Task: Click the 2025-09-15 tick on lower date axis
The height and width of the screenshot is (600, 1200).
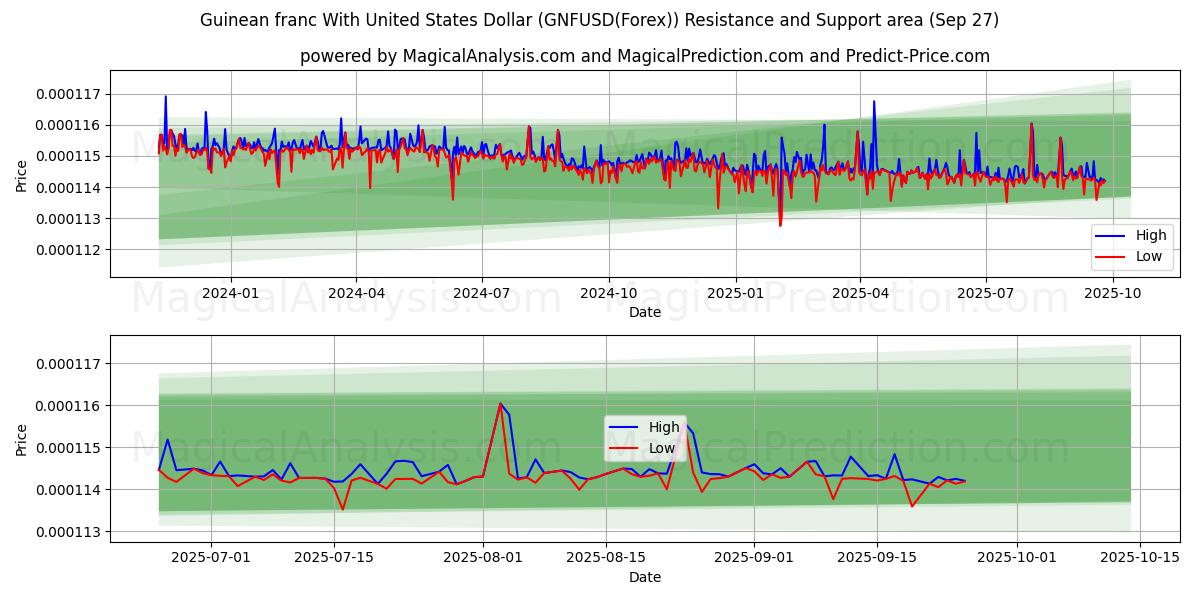Action: pos(877,559)
